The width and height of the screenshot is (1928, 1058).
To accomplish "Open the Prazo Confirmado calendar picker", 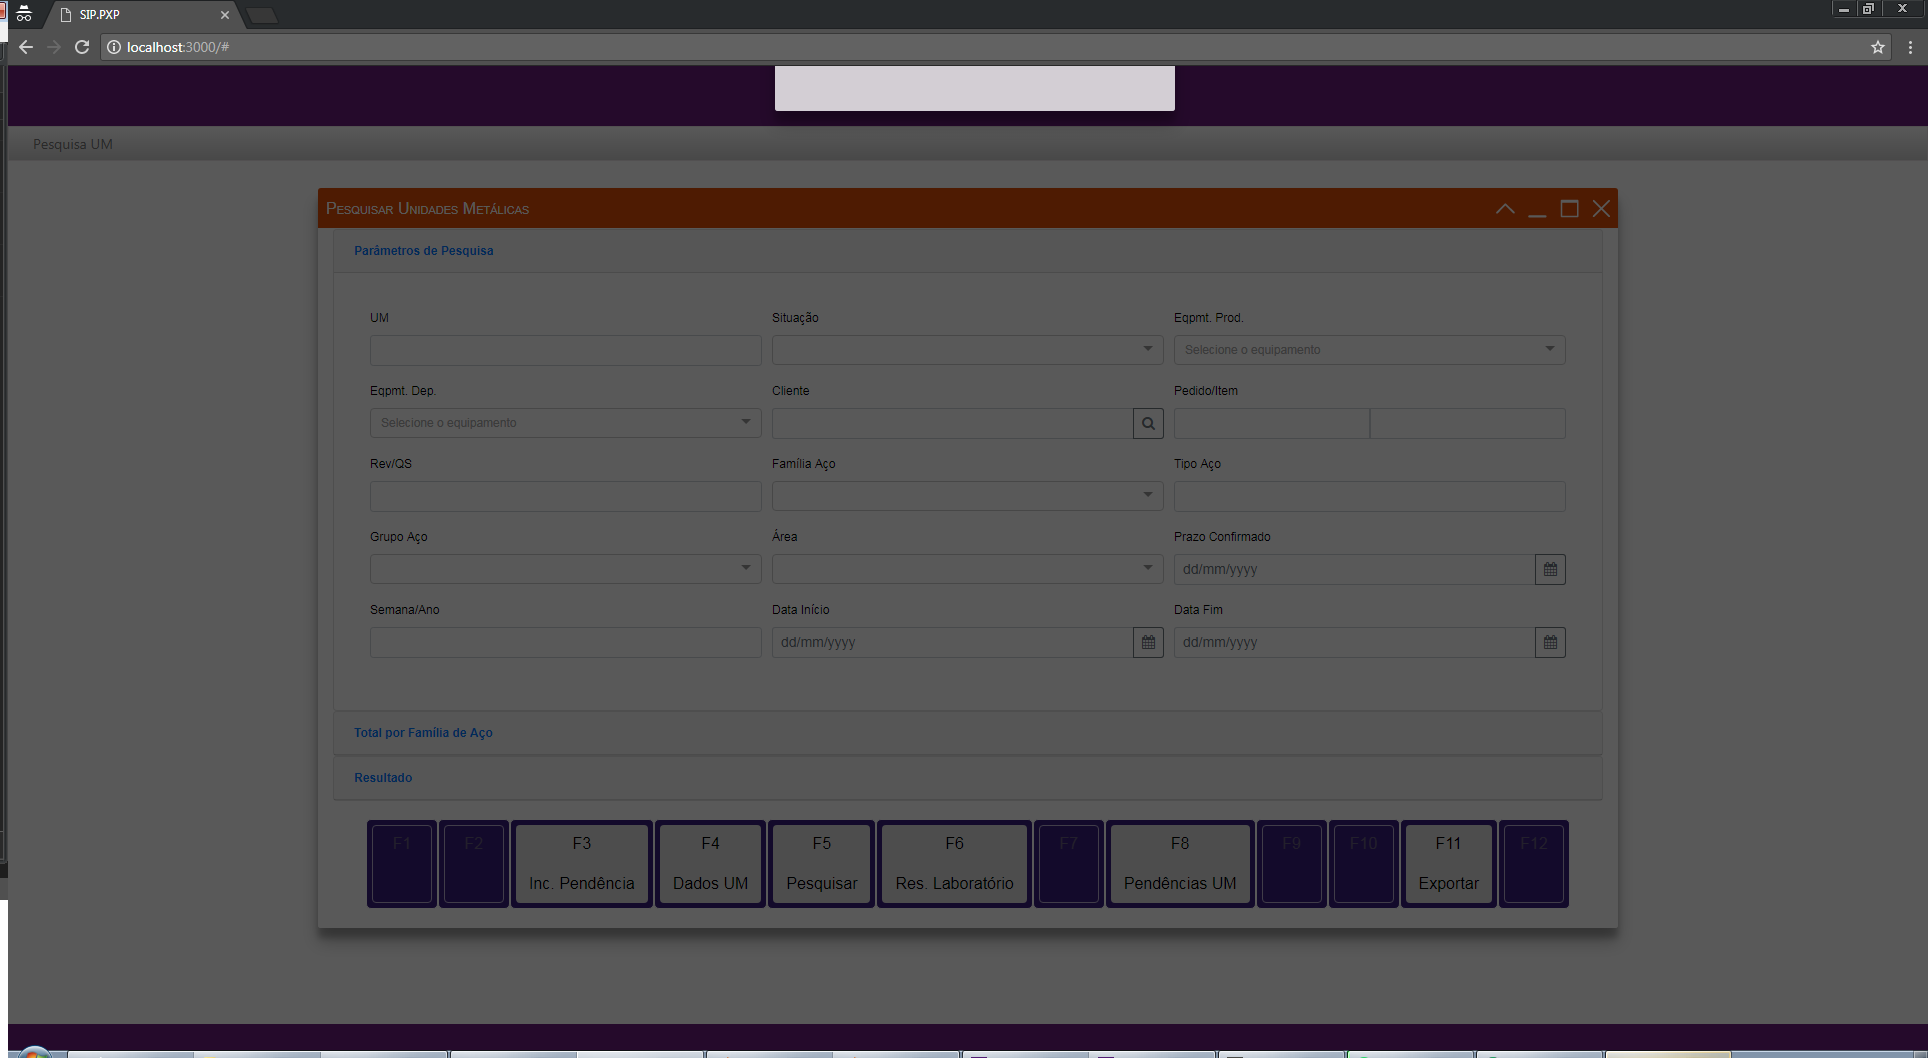I will pyautogui.click(x=1550, y=569).
